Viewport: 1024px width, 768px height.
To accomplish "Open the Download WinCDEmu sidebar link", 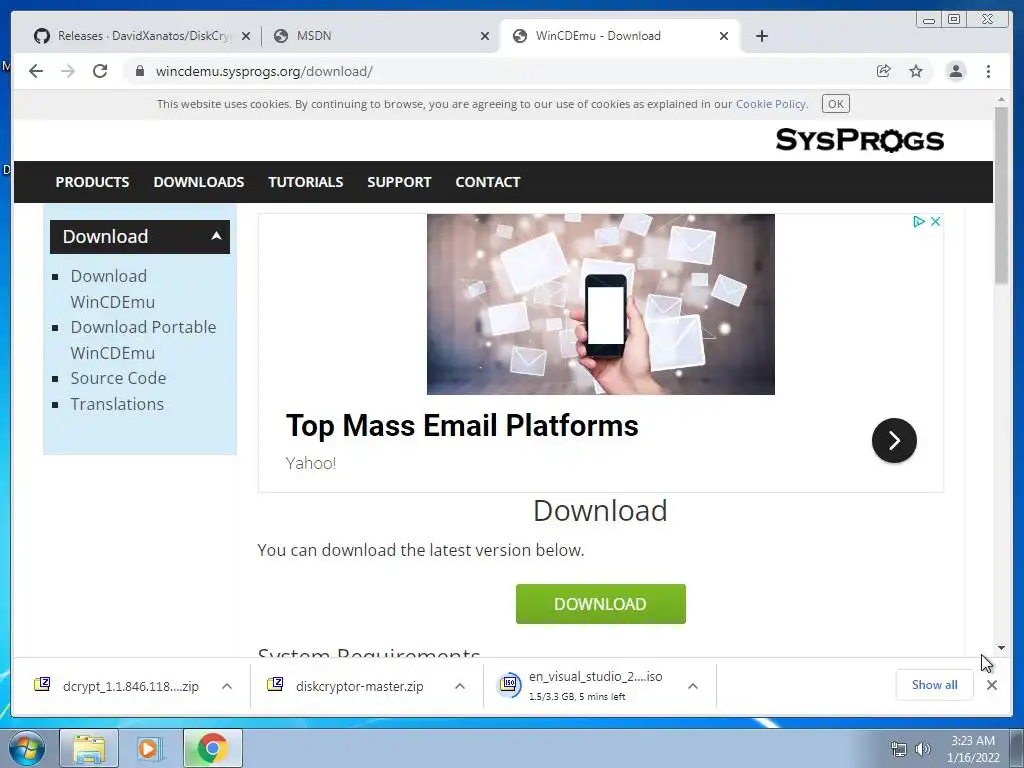I will click(112, 289).
